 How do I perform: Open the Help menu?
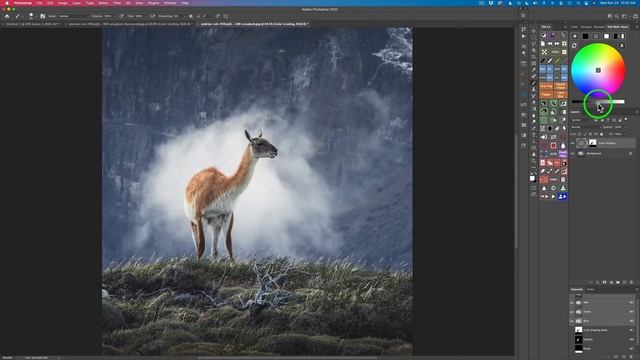pos(184,3)
